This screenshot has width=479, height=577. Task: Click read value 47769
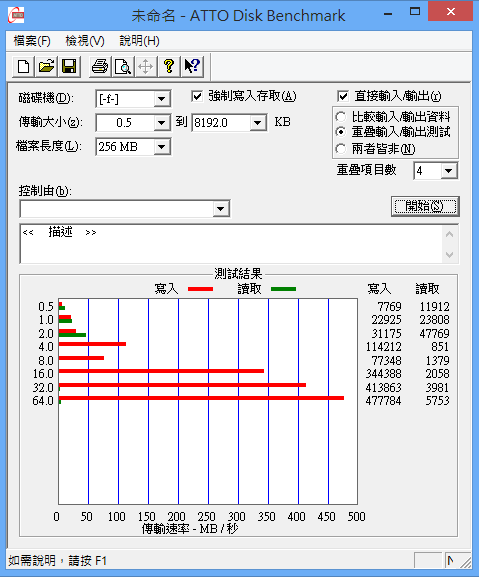click(x=434, y=334)
